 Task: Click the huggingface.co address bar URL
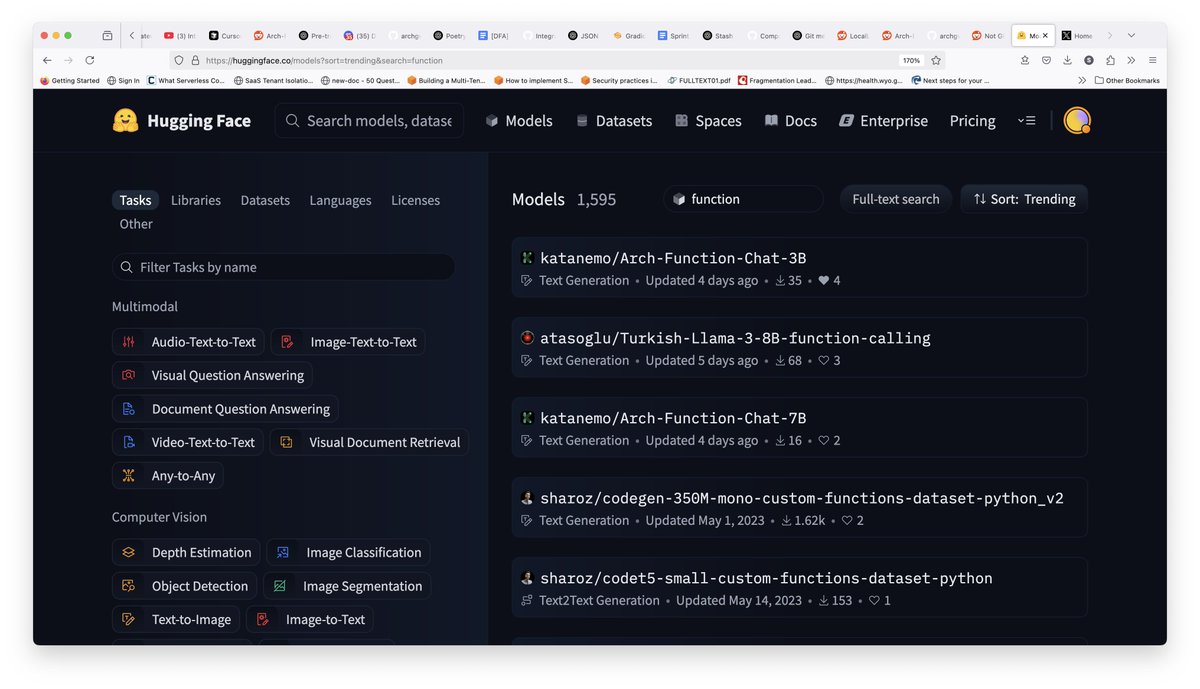tap(325, 60)
